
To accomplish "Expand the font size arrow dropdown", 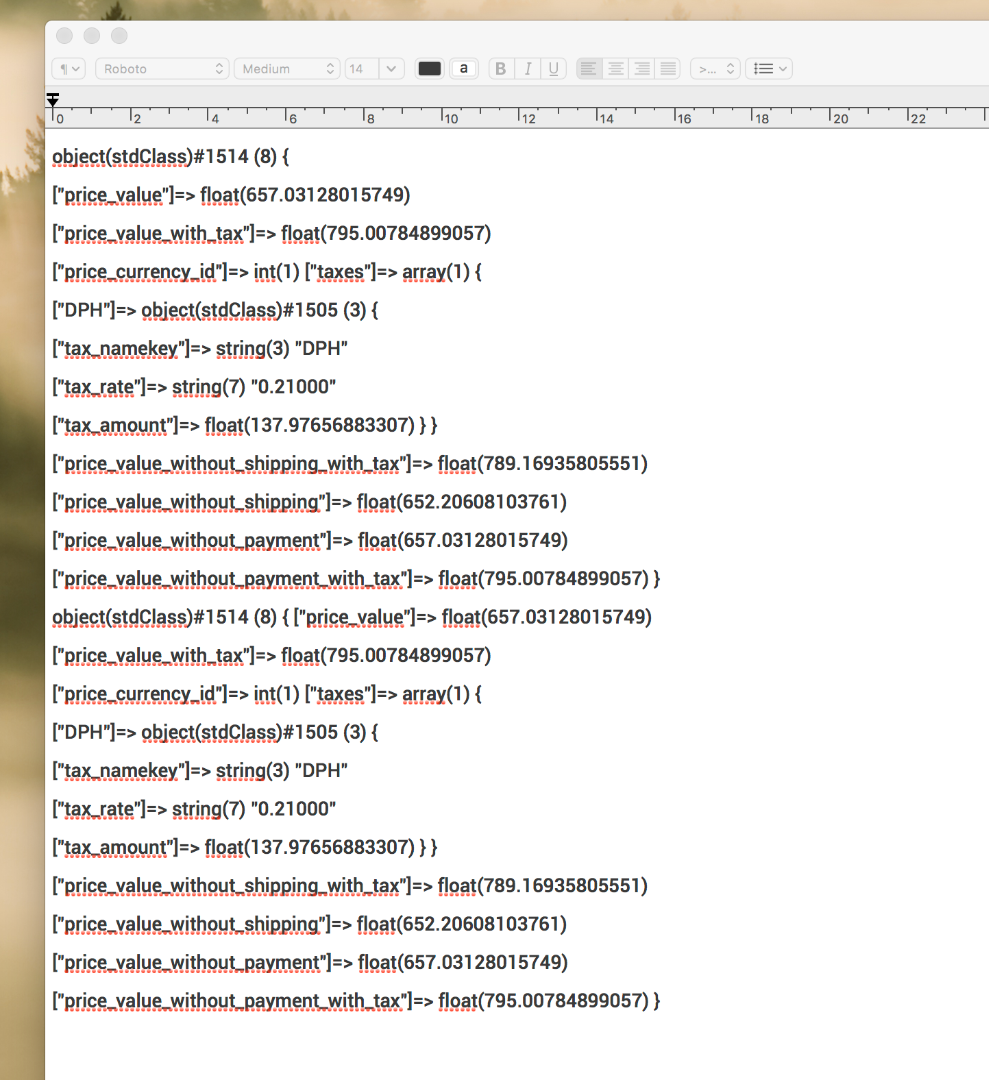I will click(x=391, y=69).
